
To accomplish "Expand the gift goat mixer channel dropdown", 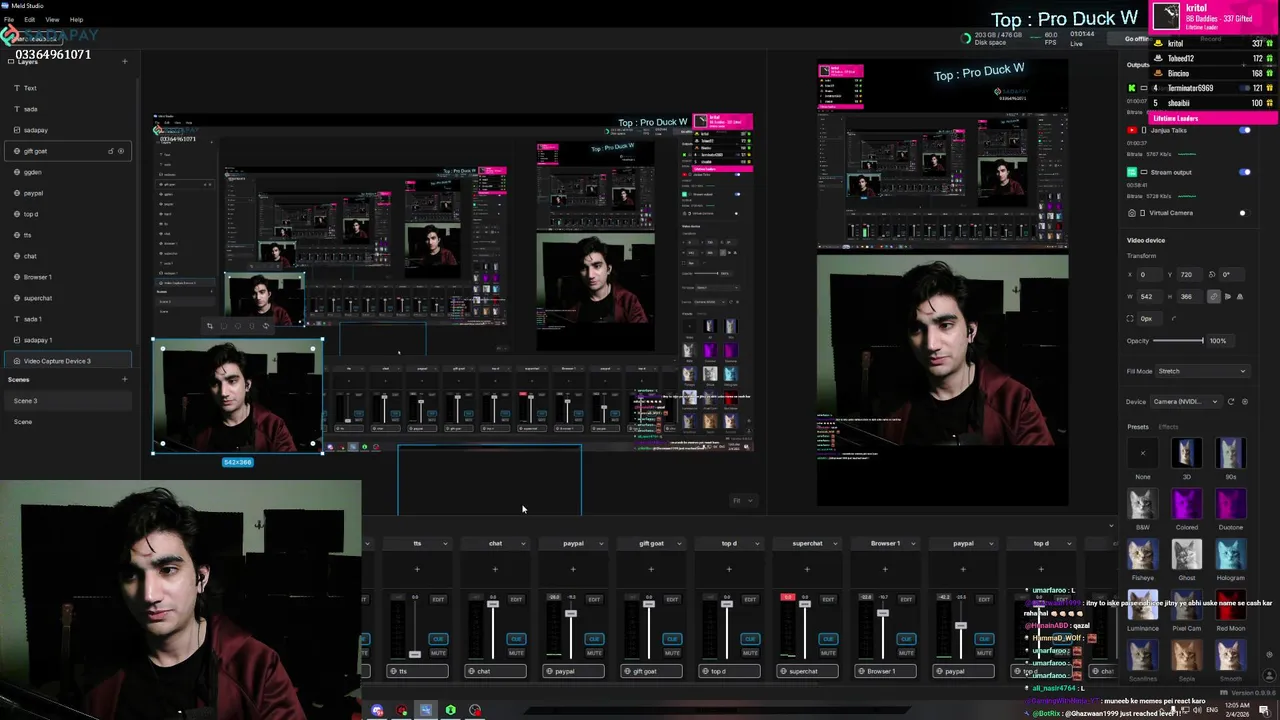I will 679,543.
